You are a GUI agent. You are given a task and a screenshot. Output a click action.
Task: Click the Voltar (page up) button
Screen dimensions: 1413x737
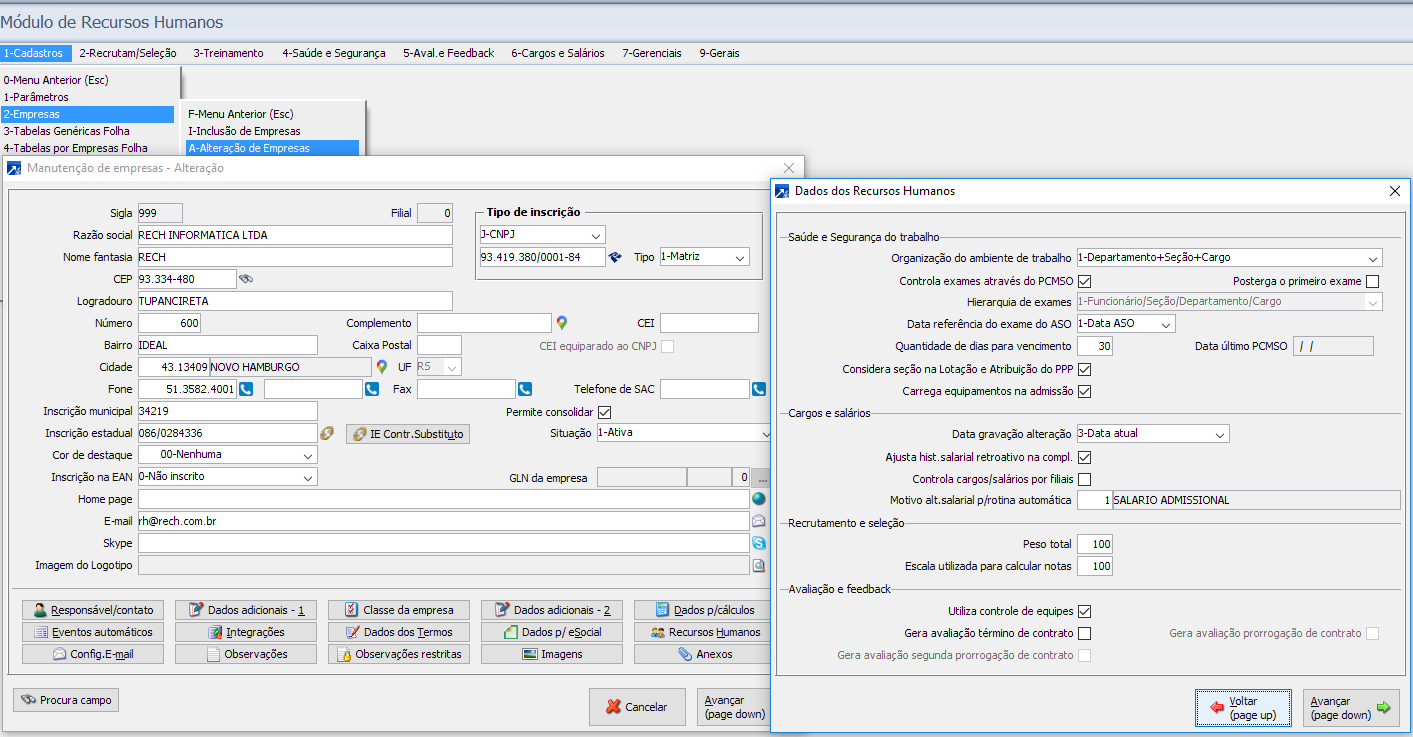(x=1243, y=708)
